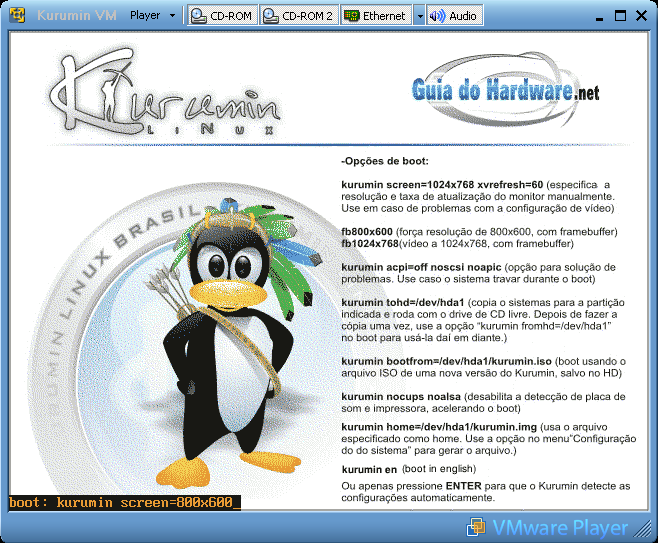Close the VMware Player window
The width and height of the screenshot is (658, 543).
click(641, 16)
